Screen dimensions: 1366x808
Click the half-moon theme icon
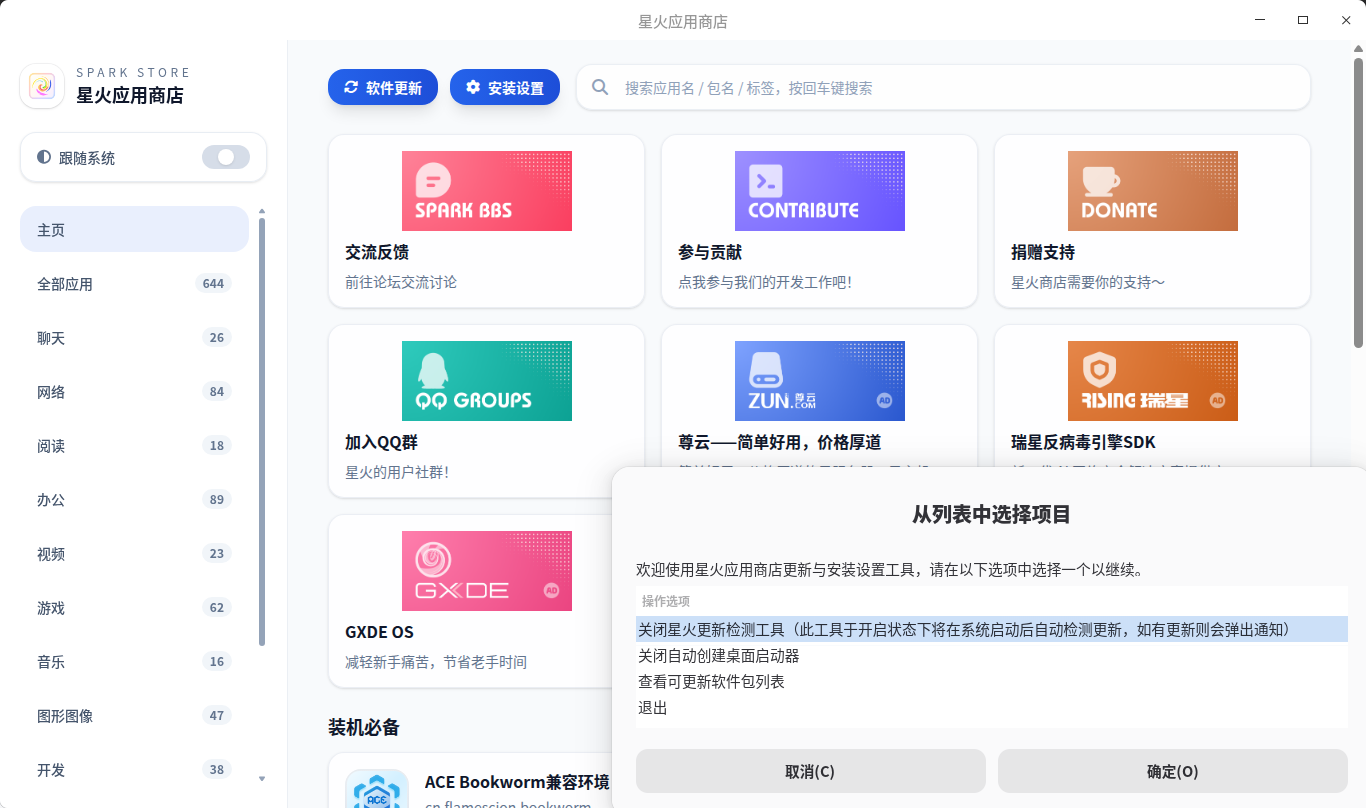click(x=43, y=157)
